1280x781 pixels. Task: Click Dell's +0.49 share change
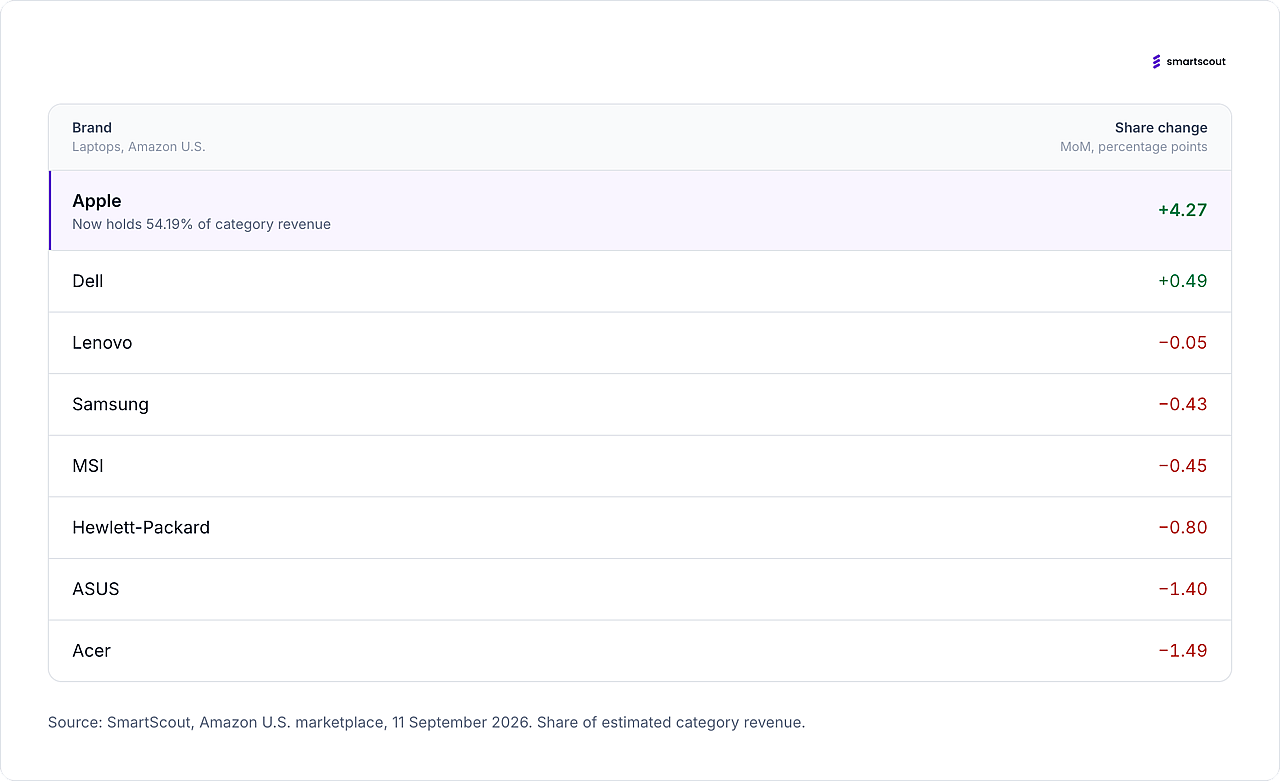click(x=1183, y=281)
